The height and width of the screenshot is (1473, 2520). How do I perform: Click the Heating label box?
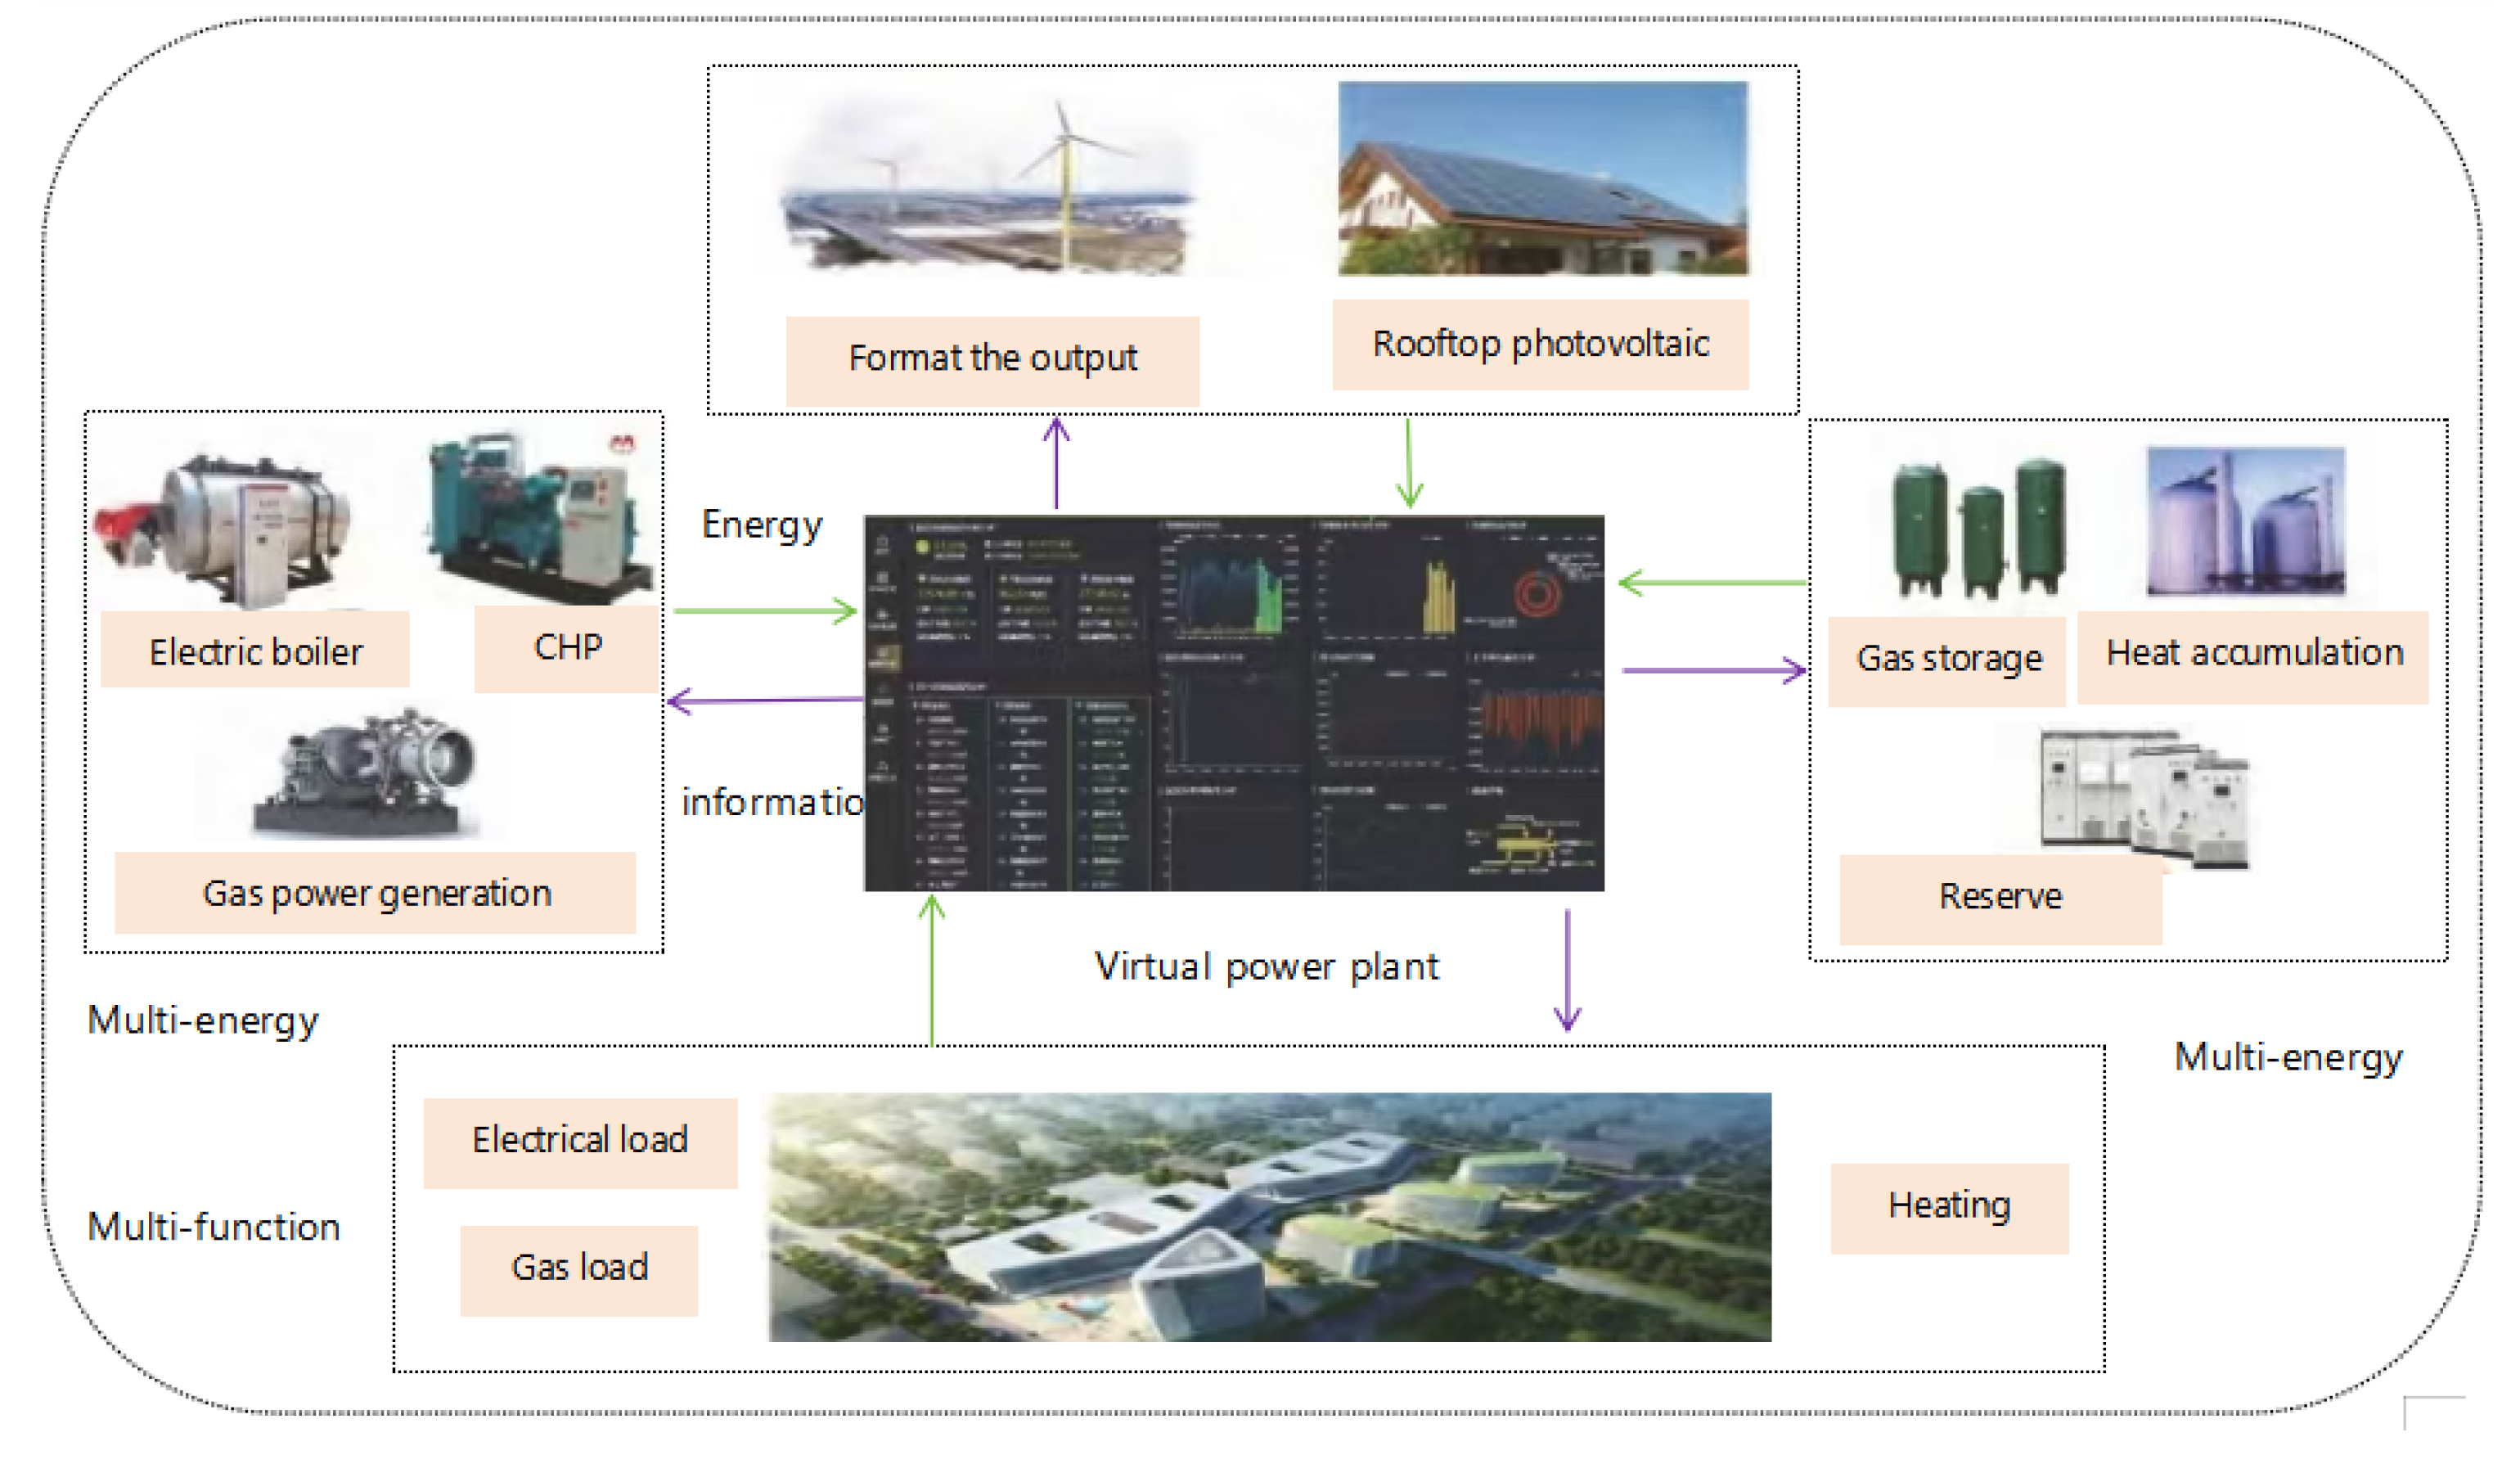pos(1949,1207)
